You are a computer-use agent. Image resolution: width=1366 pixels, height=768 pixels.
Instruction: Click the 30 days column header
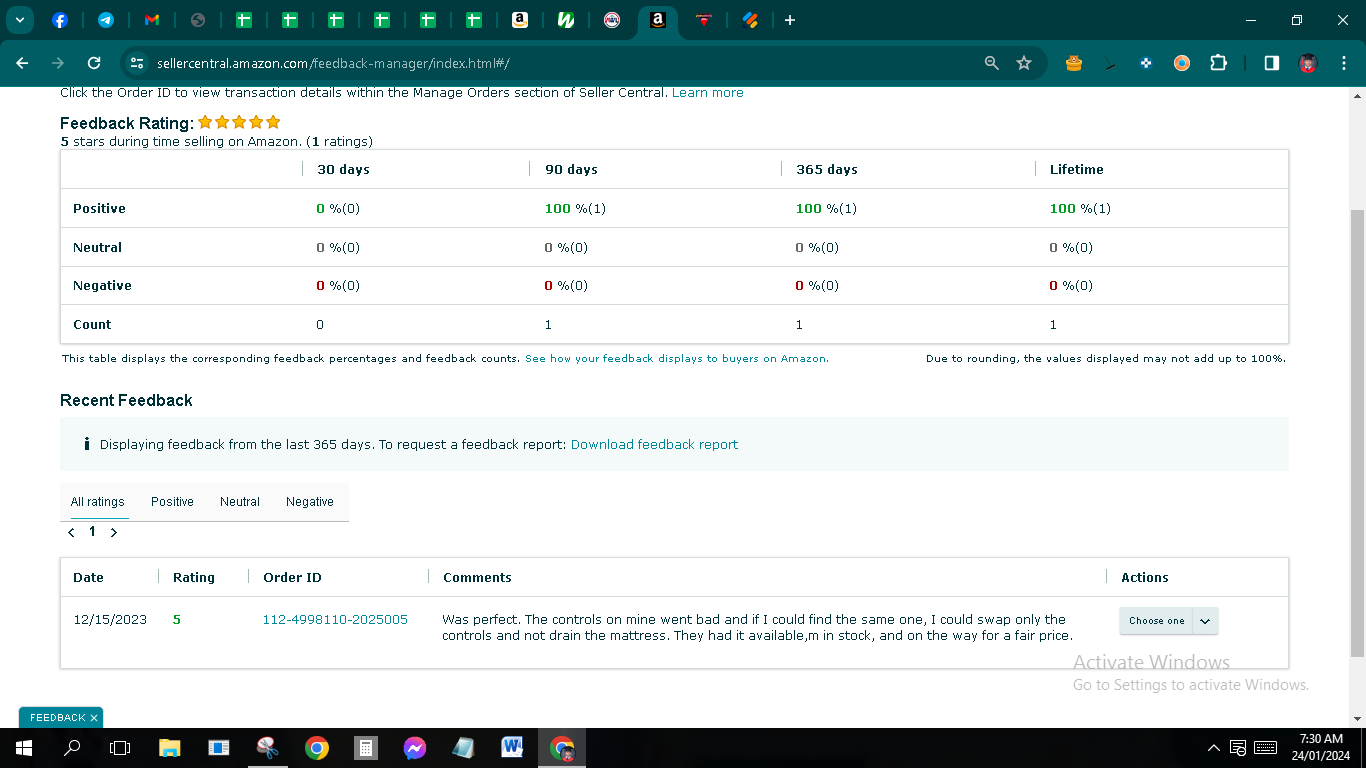(343, 169)
